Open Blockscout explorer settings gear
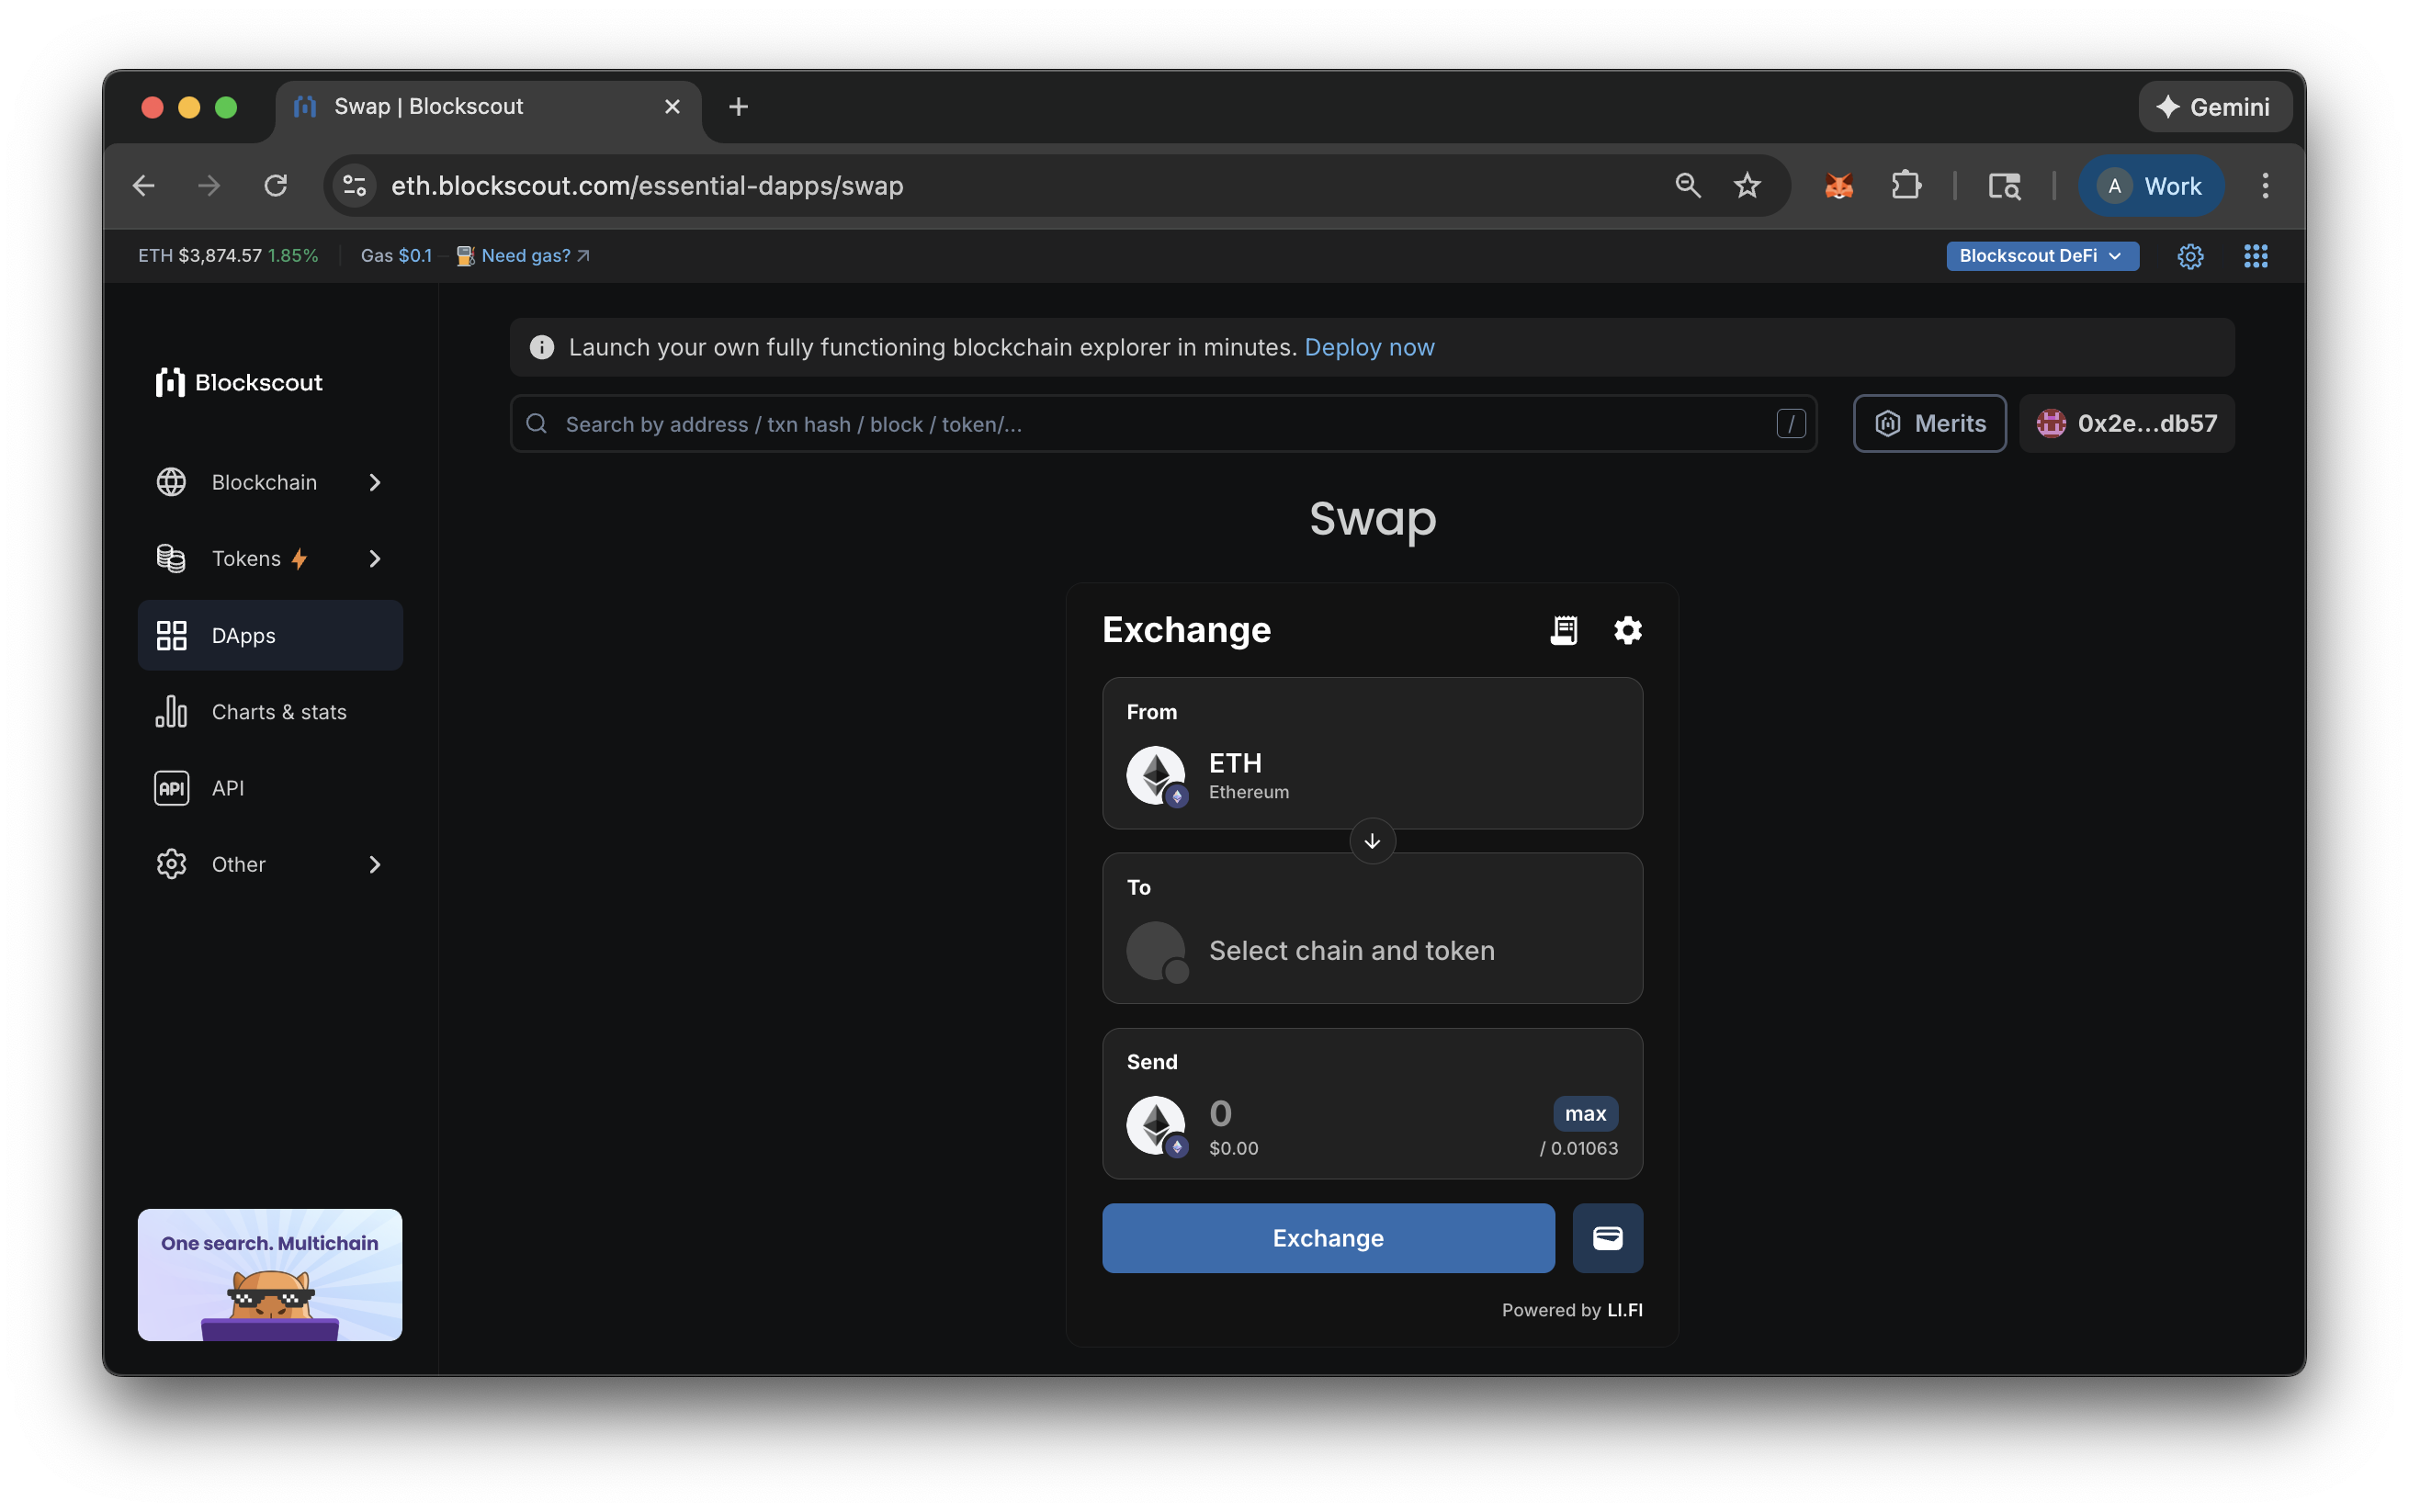The width and height of the screenshot is (2409, 1512). point(2191,256)
